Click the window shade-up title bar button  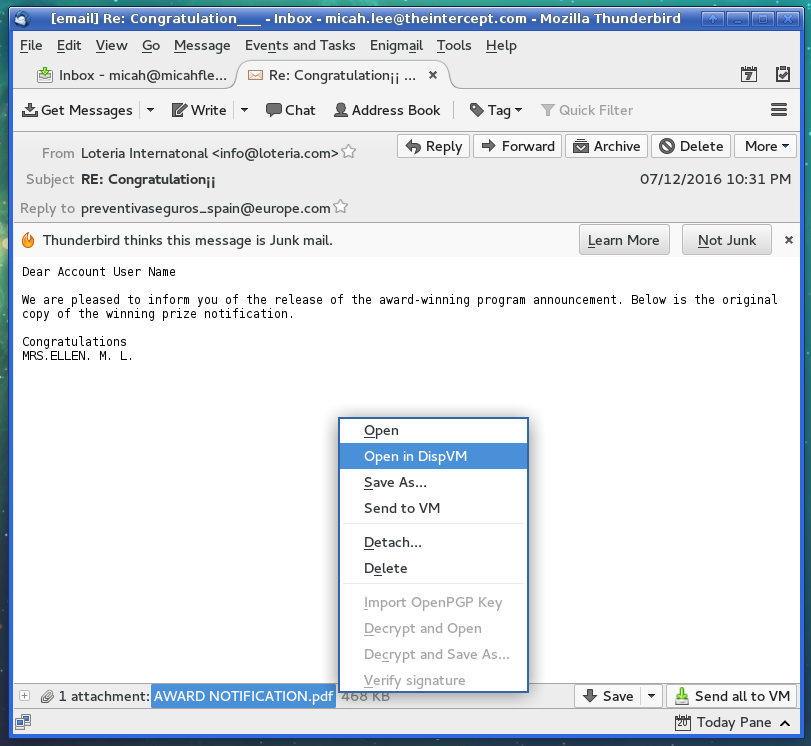pyautogui.click(x=712, y=19)
